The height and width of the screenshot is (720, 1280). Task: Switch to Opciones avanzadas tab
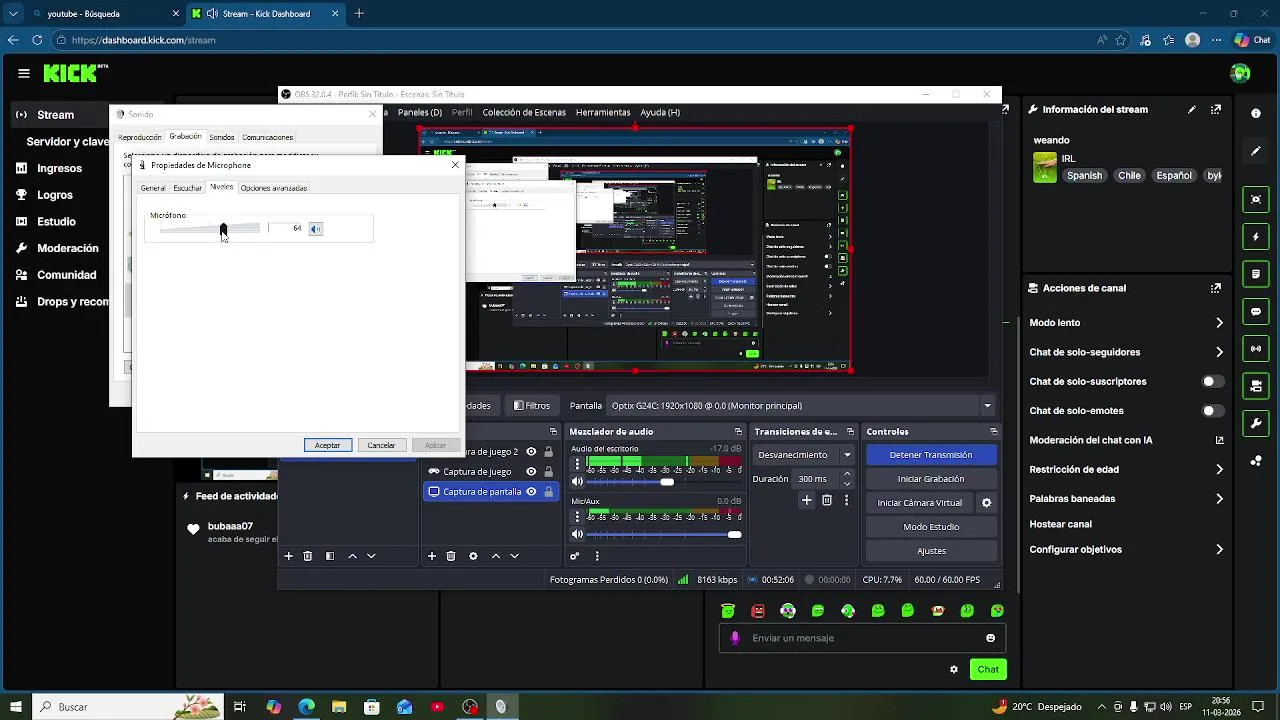click(274, 188)
